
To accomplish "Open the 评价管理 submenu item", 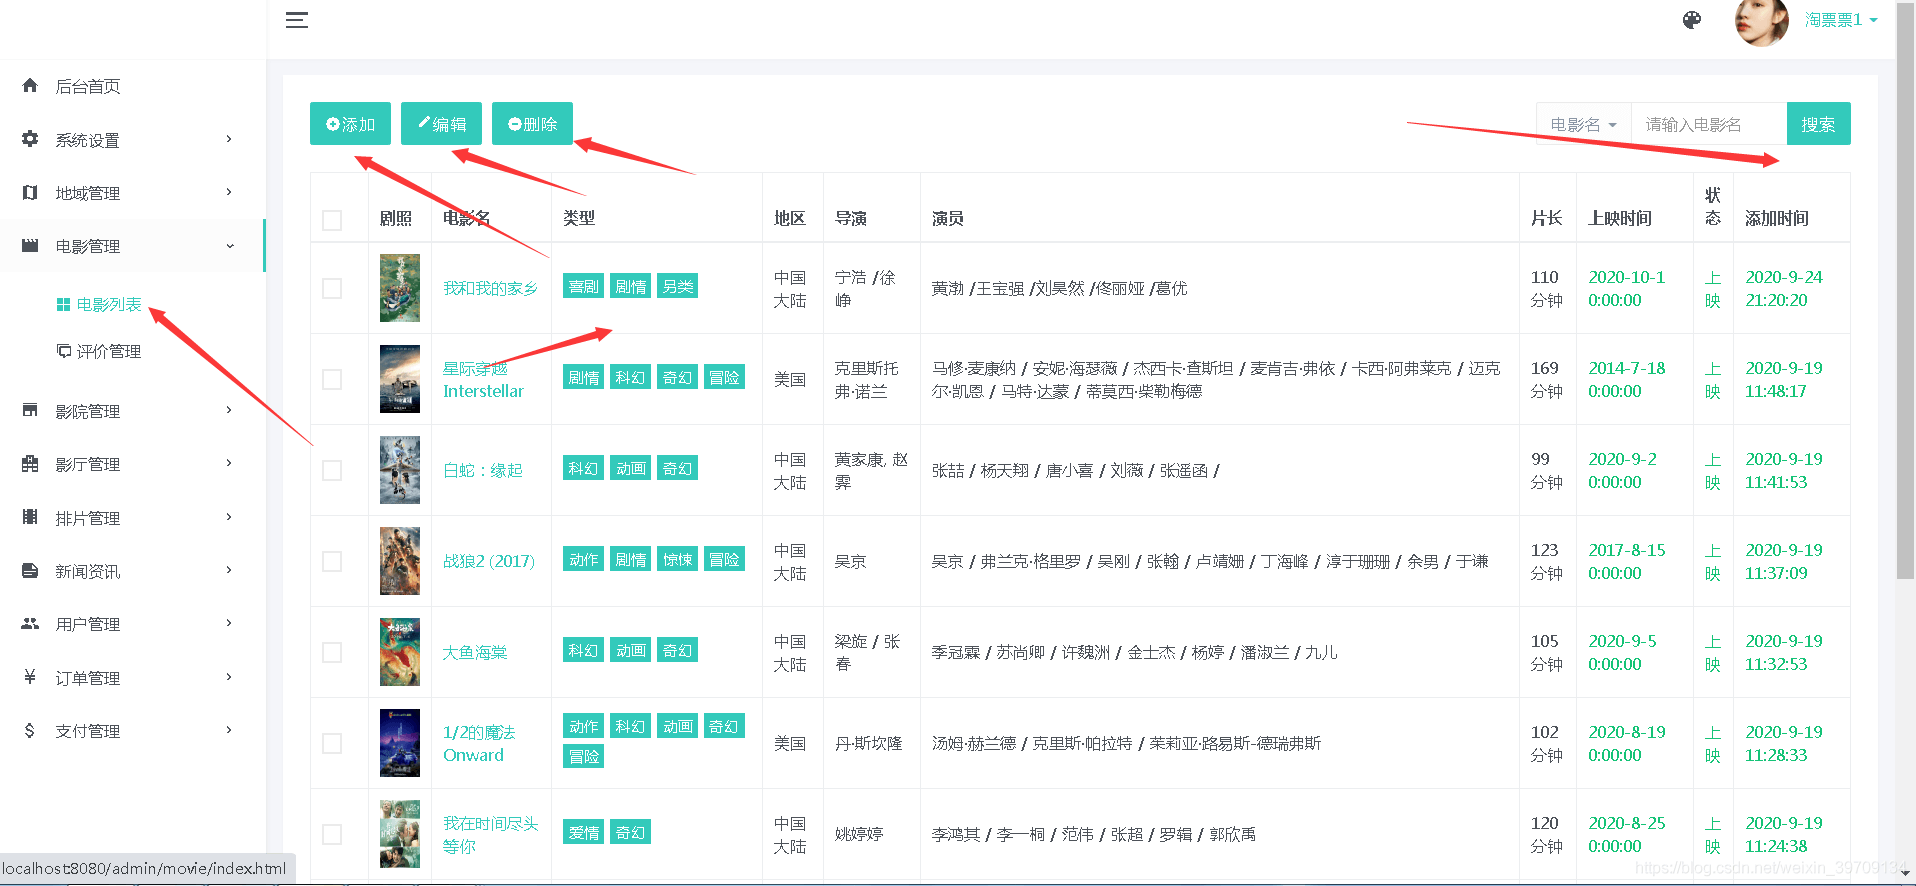I will tap(109, 351).
